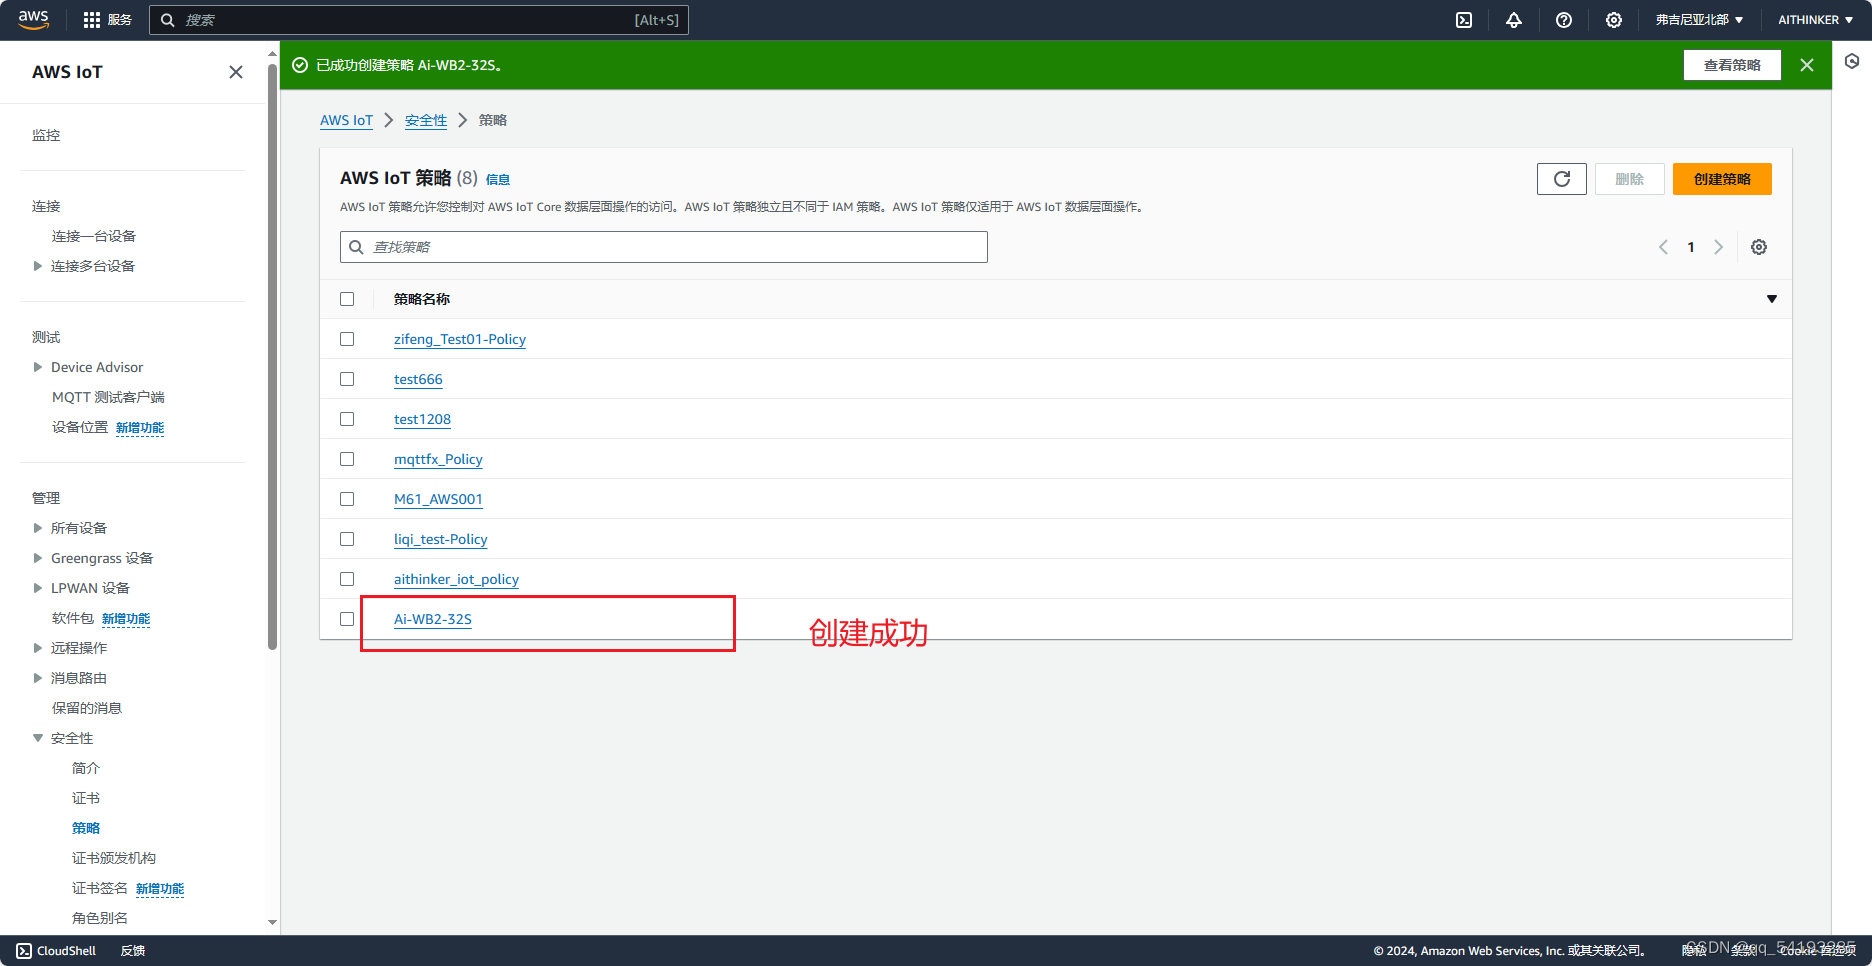Check the aithinker_iot_policy row checkbox
Viewport: 1872px width, 966px height.
347,579
